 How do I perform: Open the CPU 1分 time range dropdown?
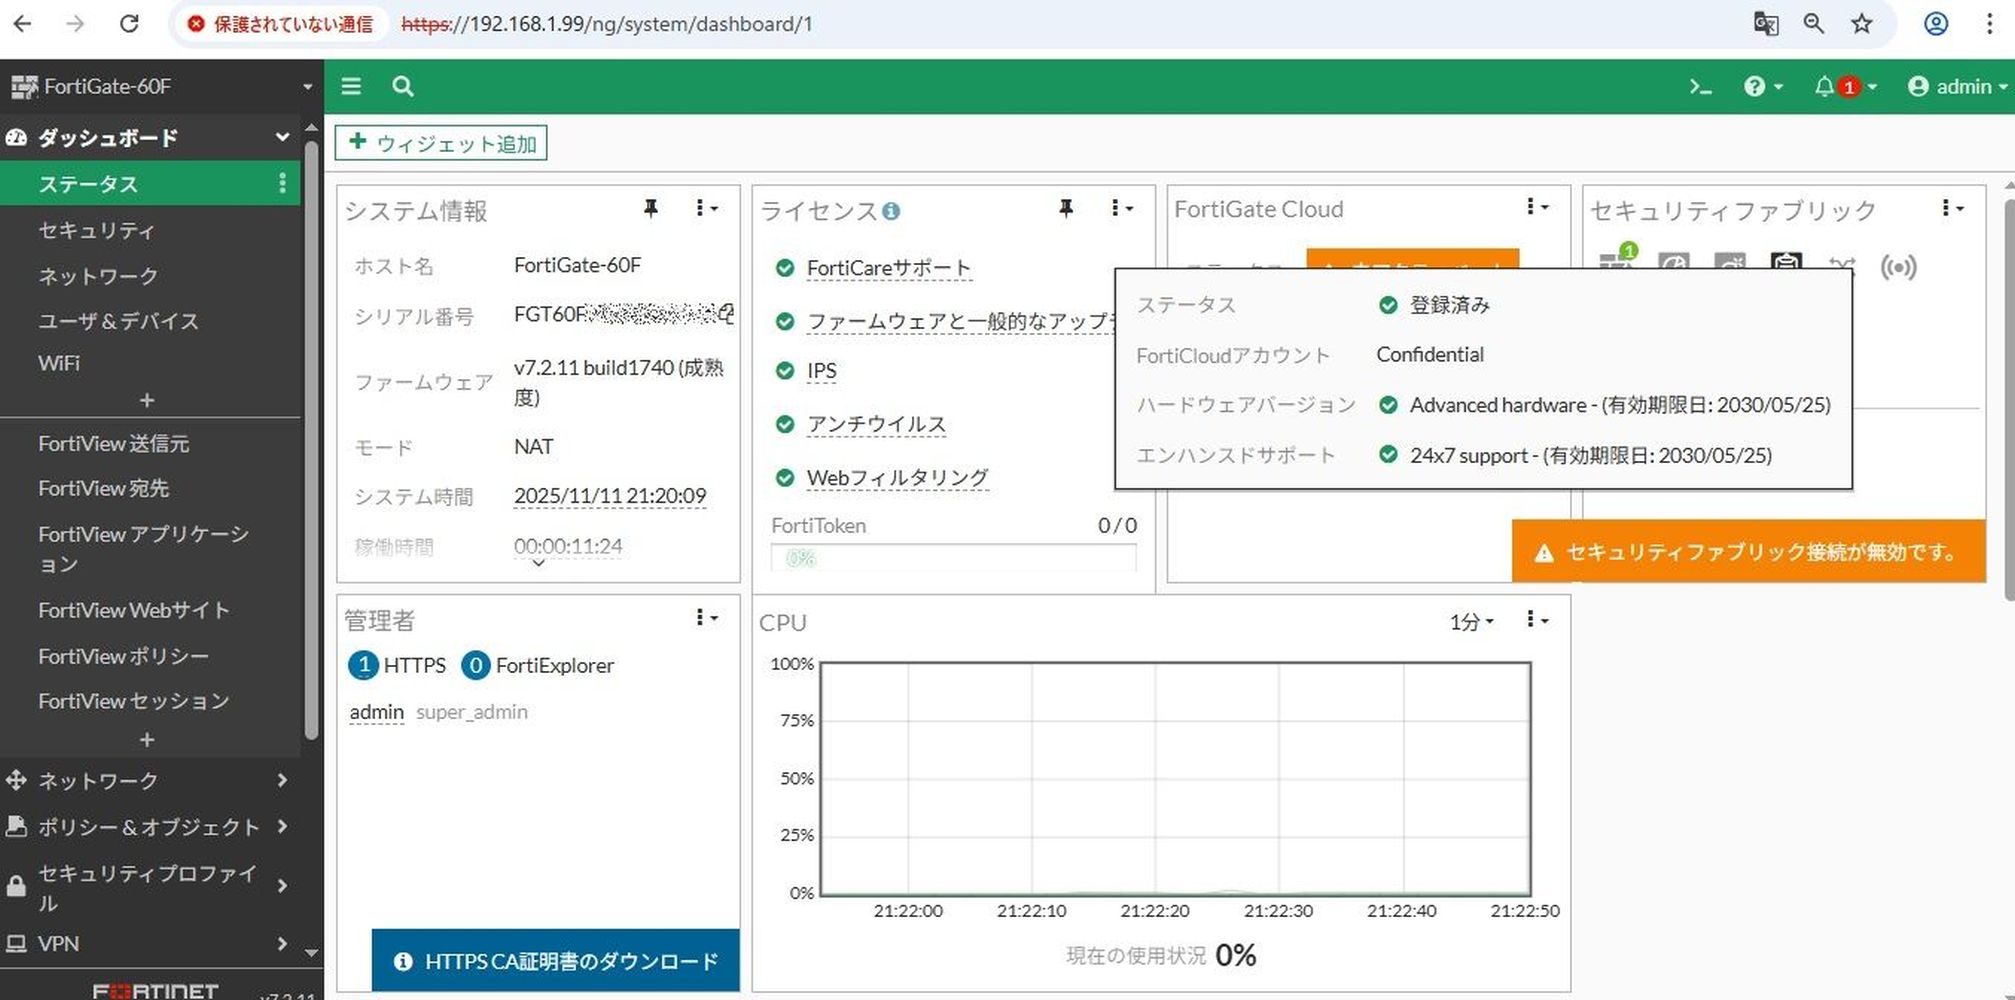pos(1471,622)
